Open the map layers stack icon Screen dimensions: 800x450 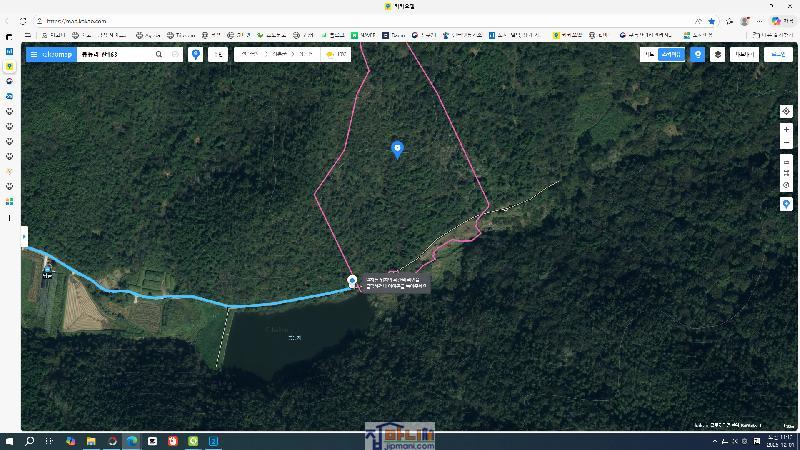coord(717,55)
